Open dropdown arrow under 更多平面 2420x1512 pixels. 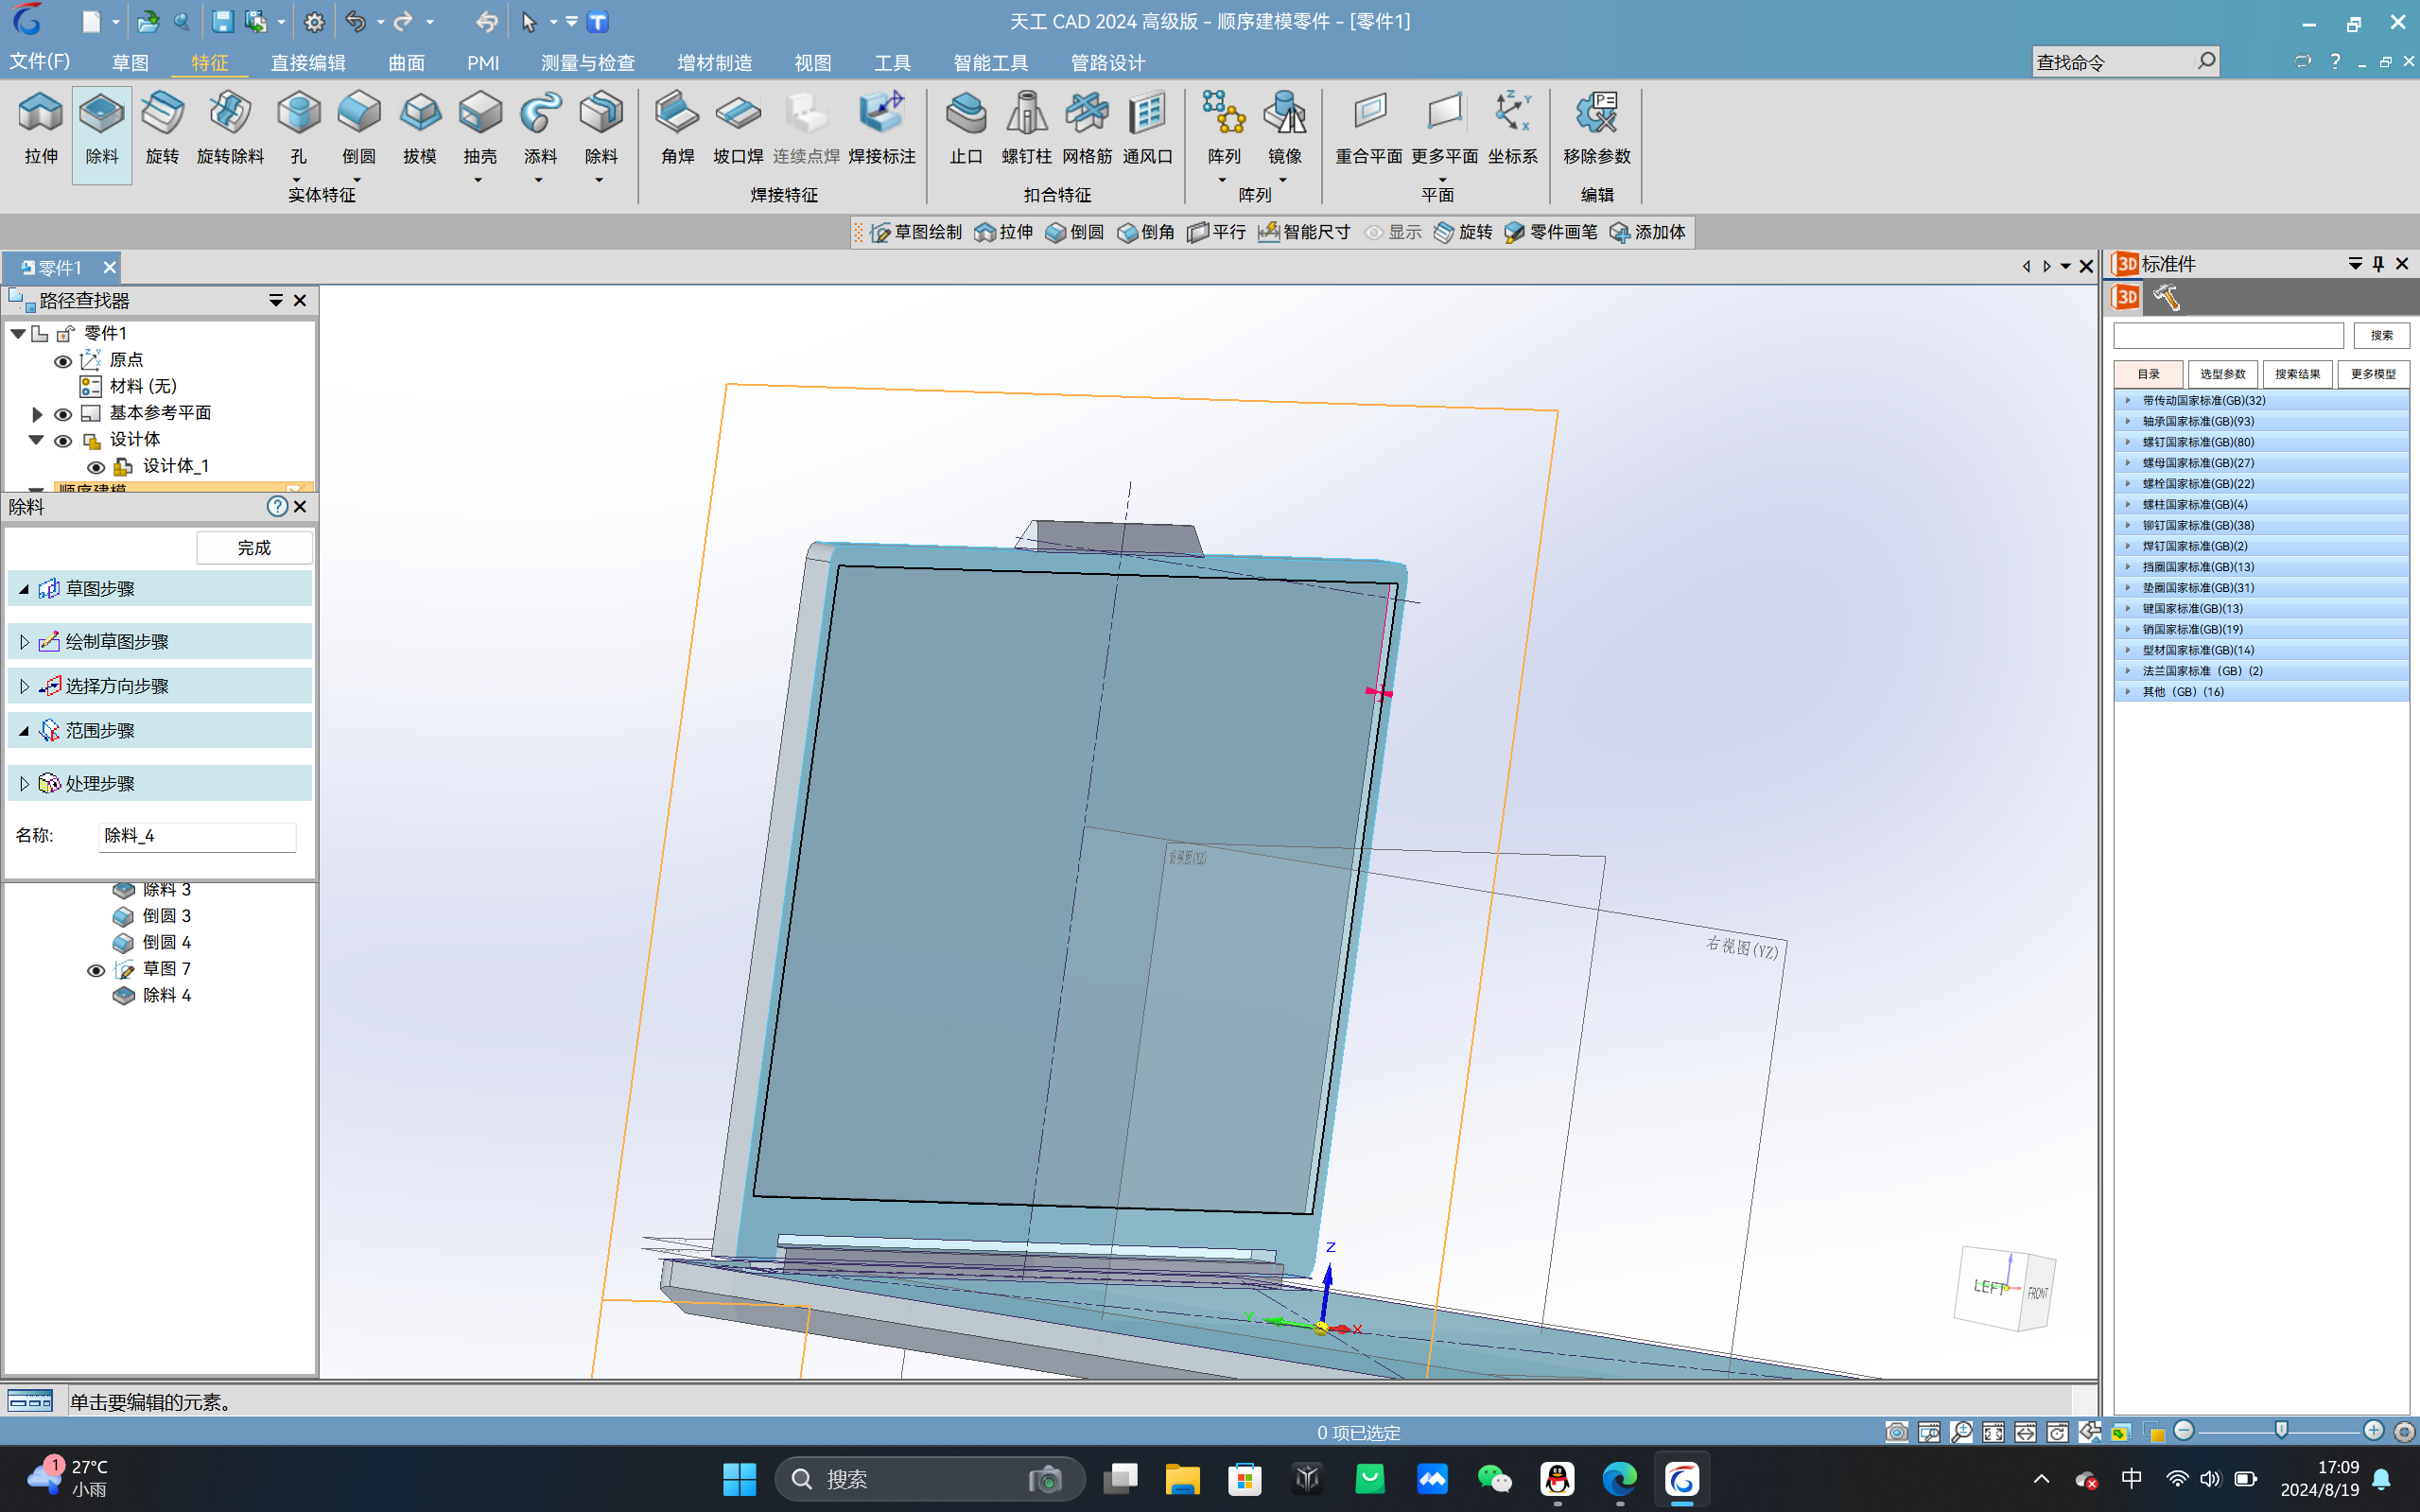coord(1443,179)
